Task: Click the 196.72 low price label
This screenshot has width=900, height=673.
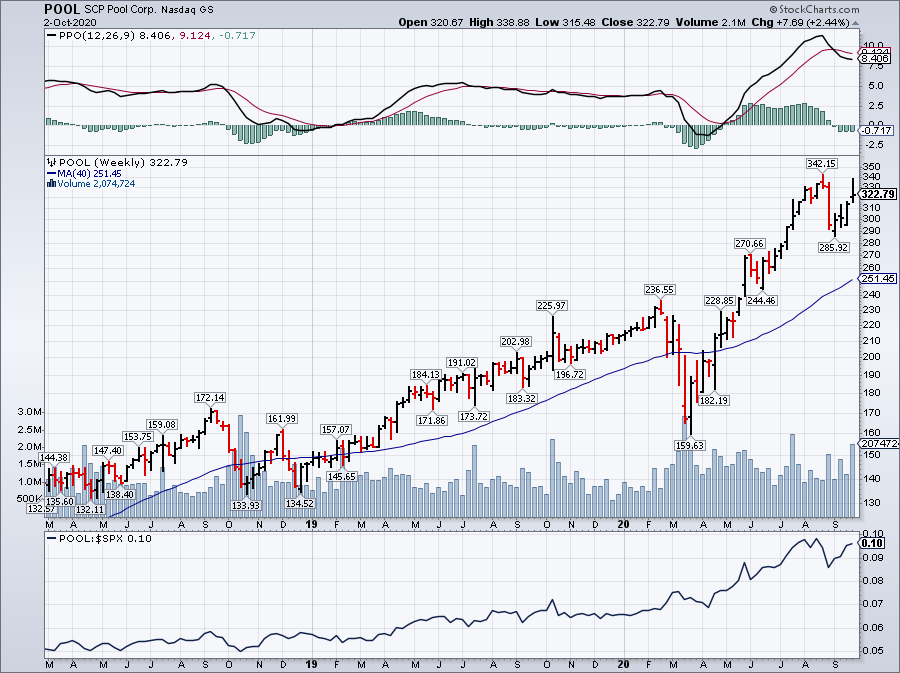Action: pos(569,374)
